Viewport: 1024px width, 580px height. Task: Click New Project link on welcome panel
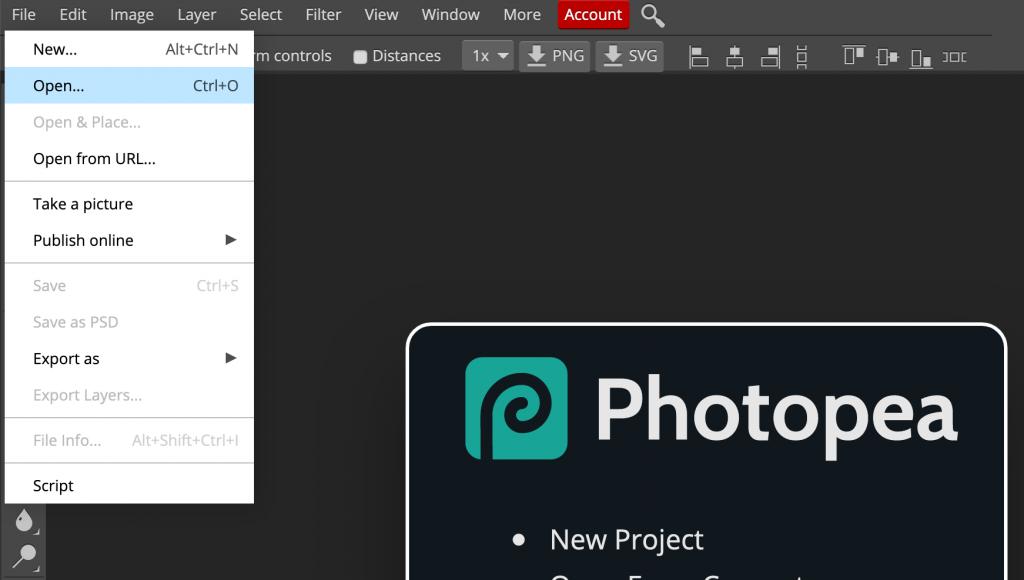click(x=626, y=540)
